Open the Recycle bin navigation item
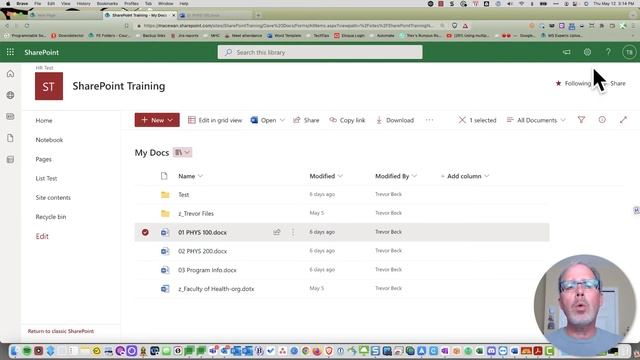Image resolution: width=640 pixels, height=360 pixels. pyautogui.click(x=51, y=217)
